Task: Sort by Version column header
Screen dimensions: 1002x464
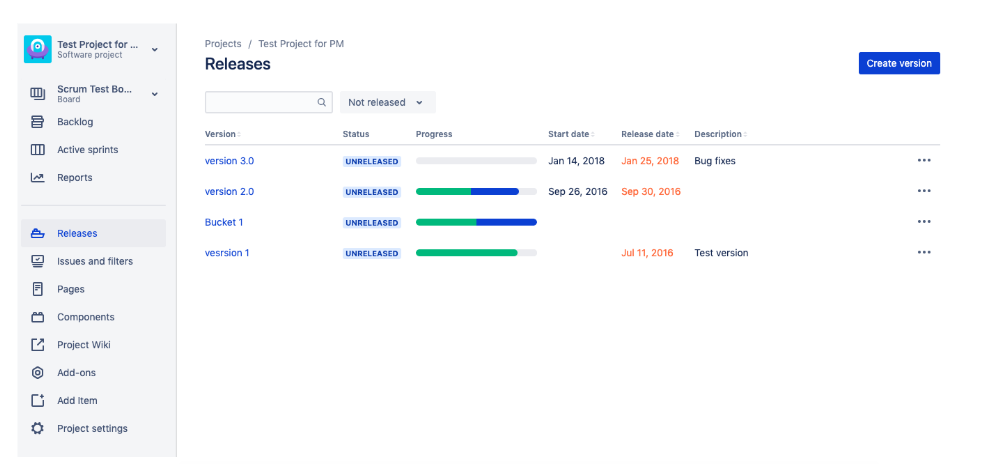Action: tap(222, 134)
